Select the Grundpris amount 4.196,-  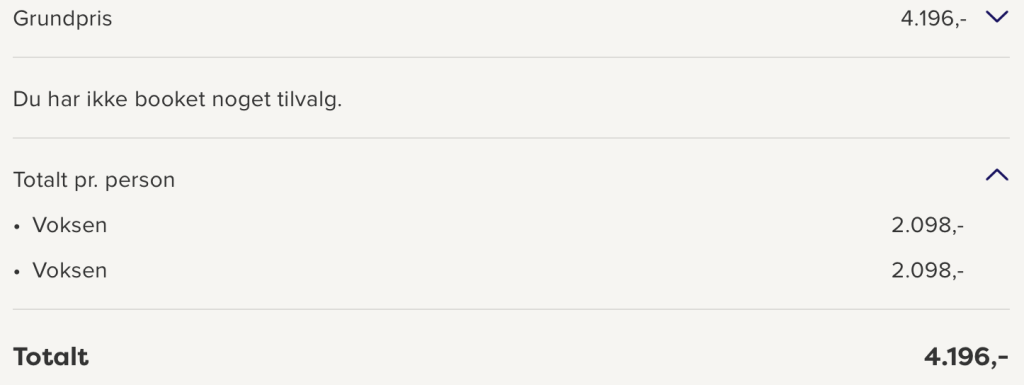(933, 19)
